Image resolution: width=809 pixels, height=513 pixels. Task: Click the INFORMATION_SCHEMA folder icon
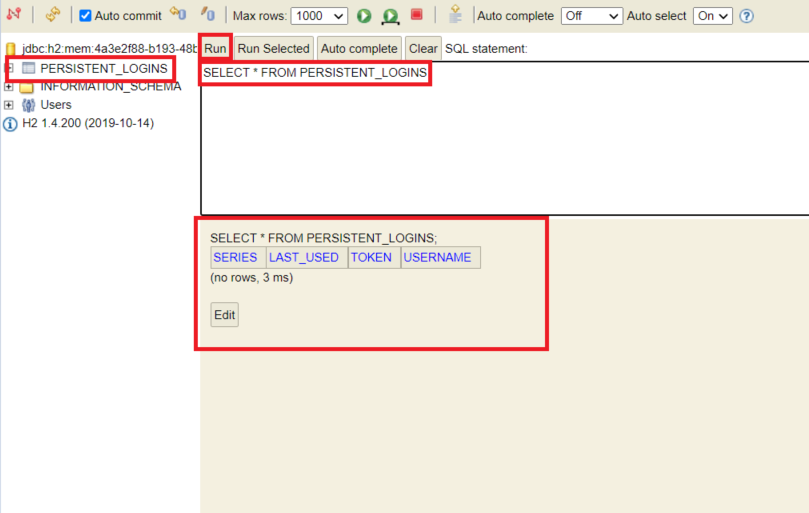tap(26, 87)
